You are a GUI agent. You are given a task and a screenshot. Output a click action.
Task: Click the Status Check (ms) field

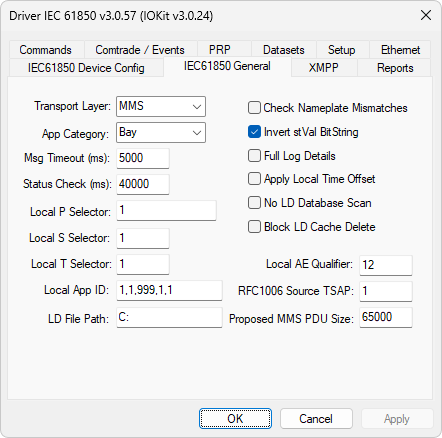click(143, 184)
